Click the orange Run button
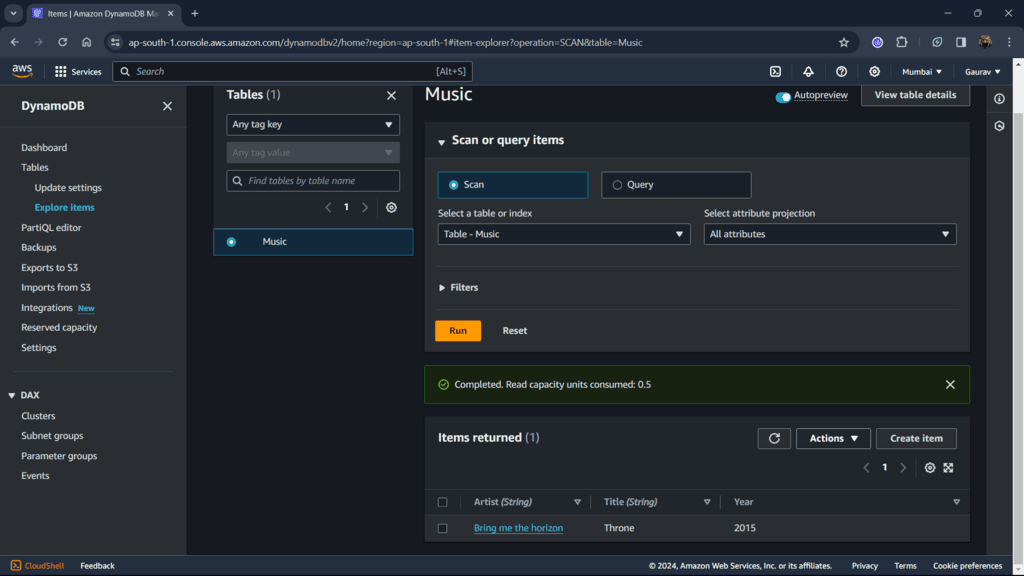The image size is (1024, 576). pyautogui.click(x=458, y=330)
